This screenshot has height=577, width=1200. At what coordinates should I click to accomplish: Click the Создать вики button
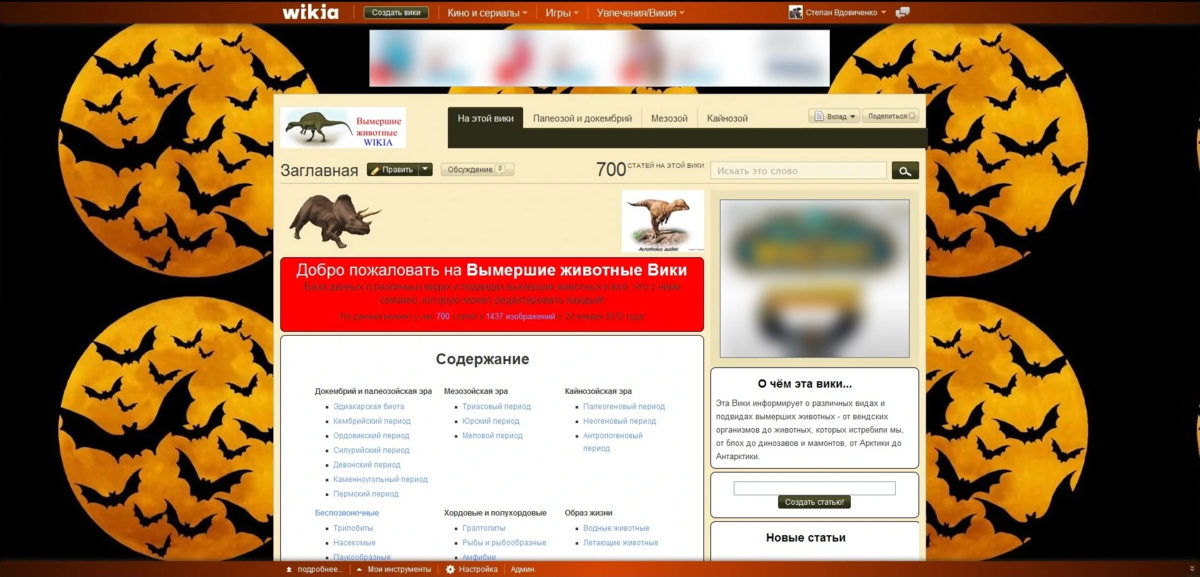tap(395, 13)
